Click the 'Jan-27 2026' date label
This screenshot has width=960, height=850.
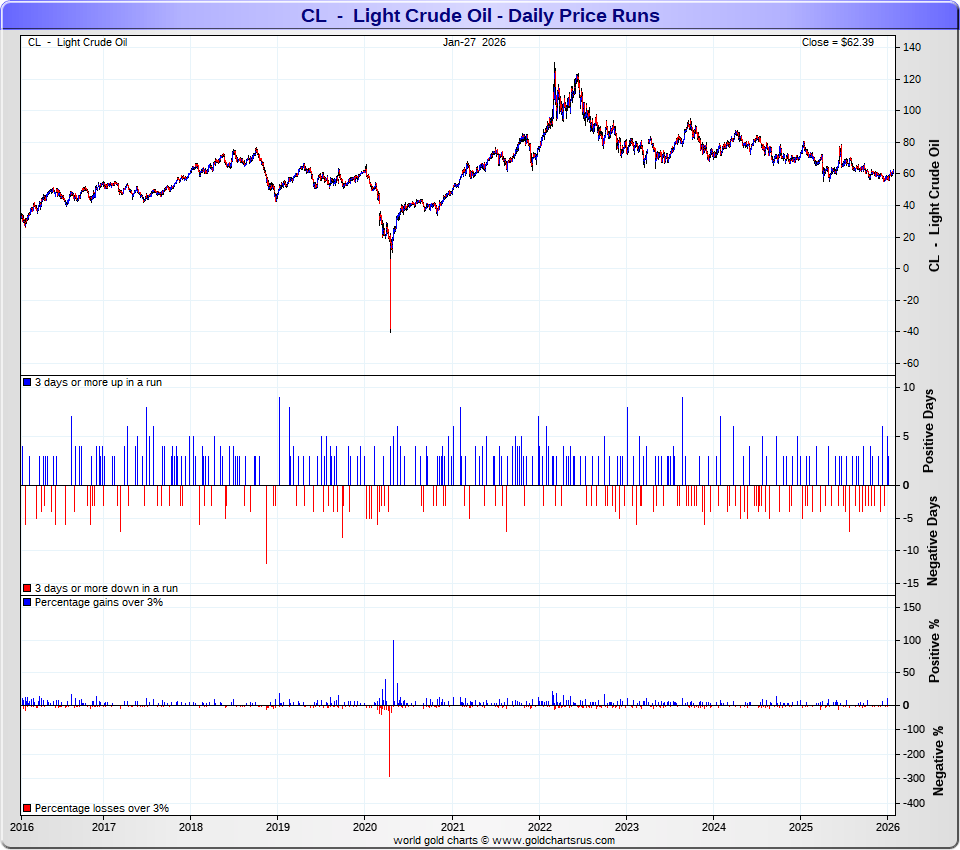474,42
